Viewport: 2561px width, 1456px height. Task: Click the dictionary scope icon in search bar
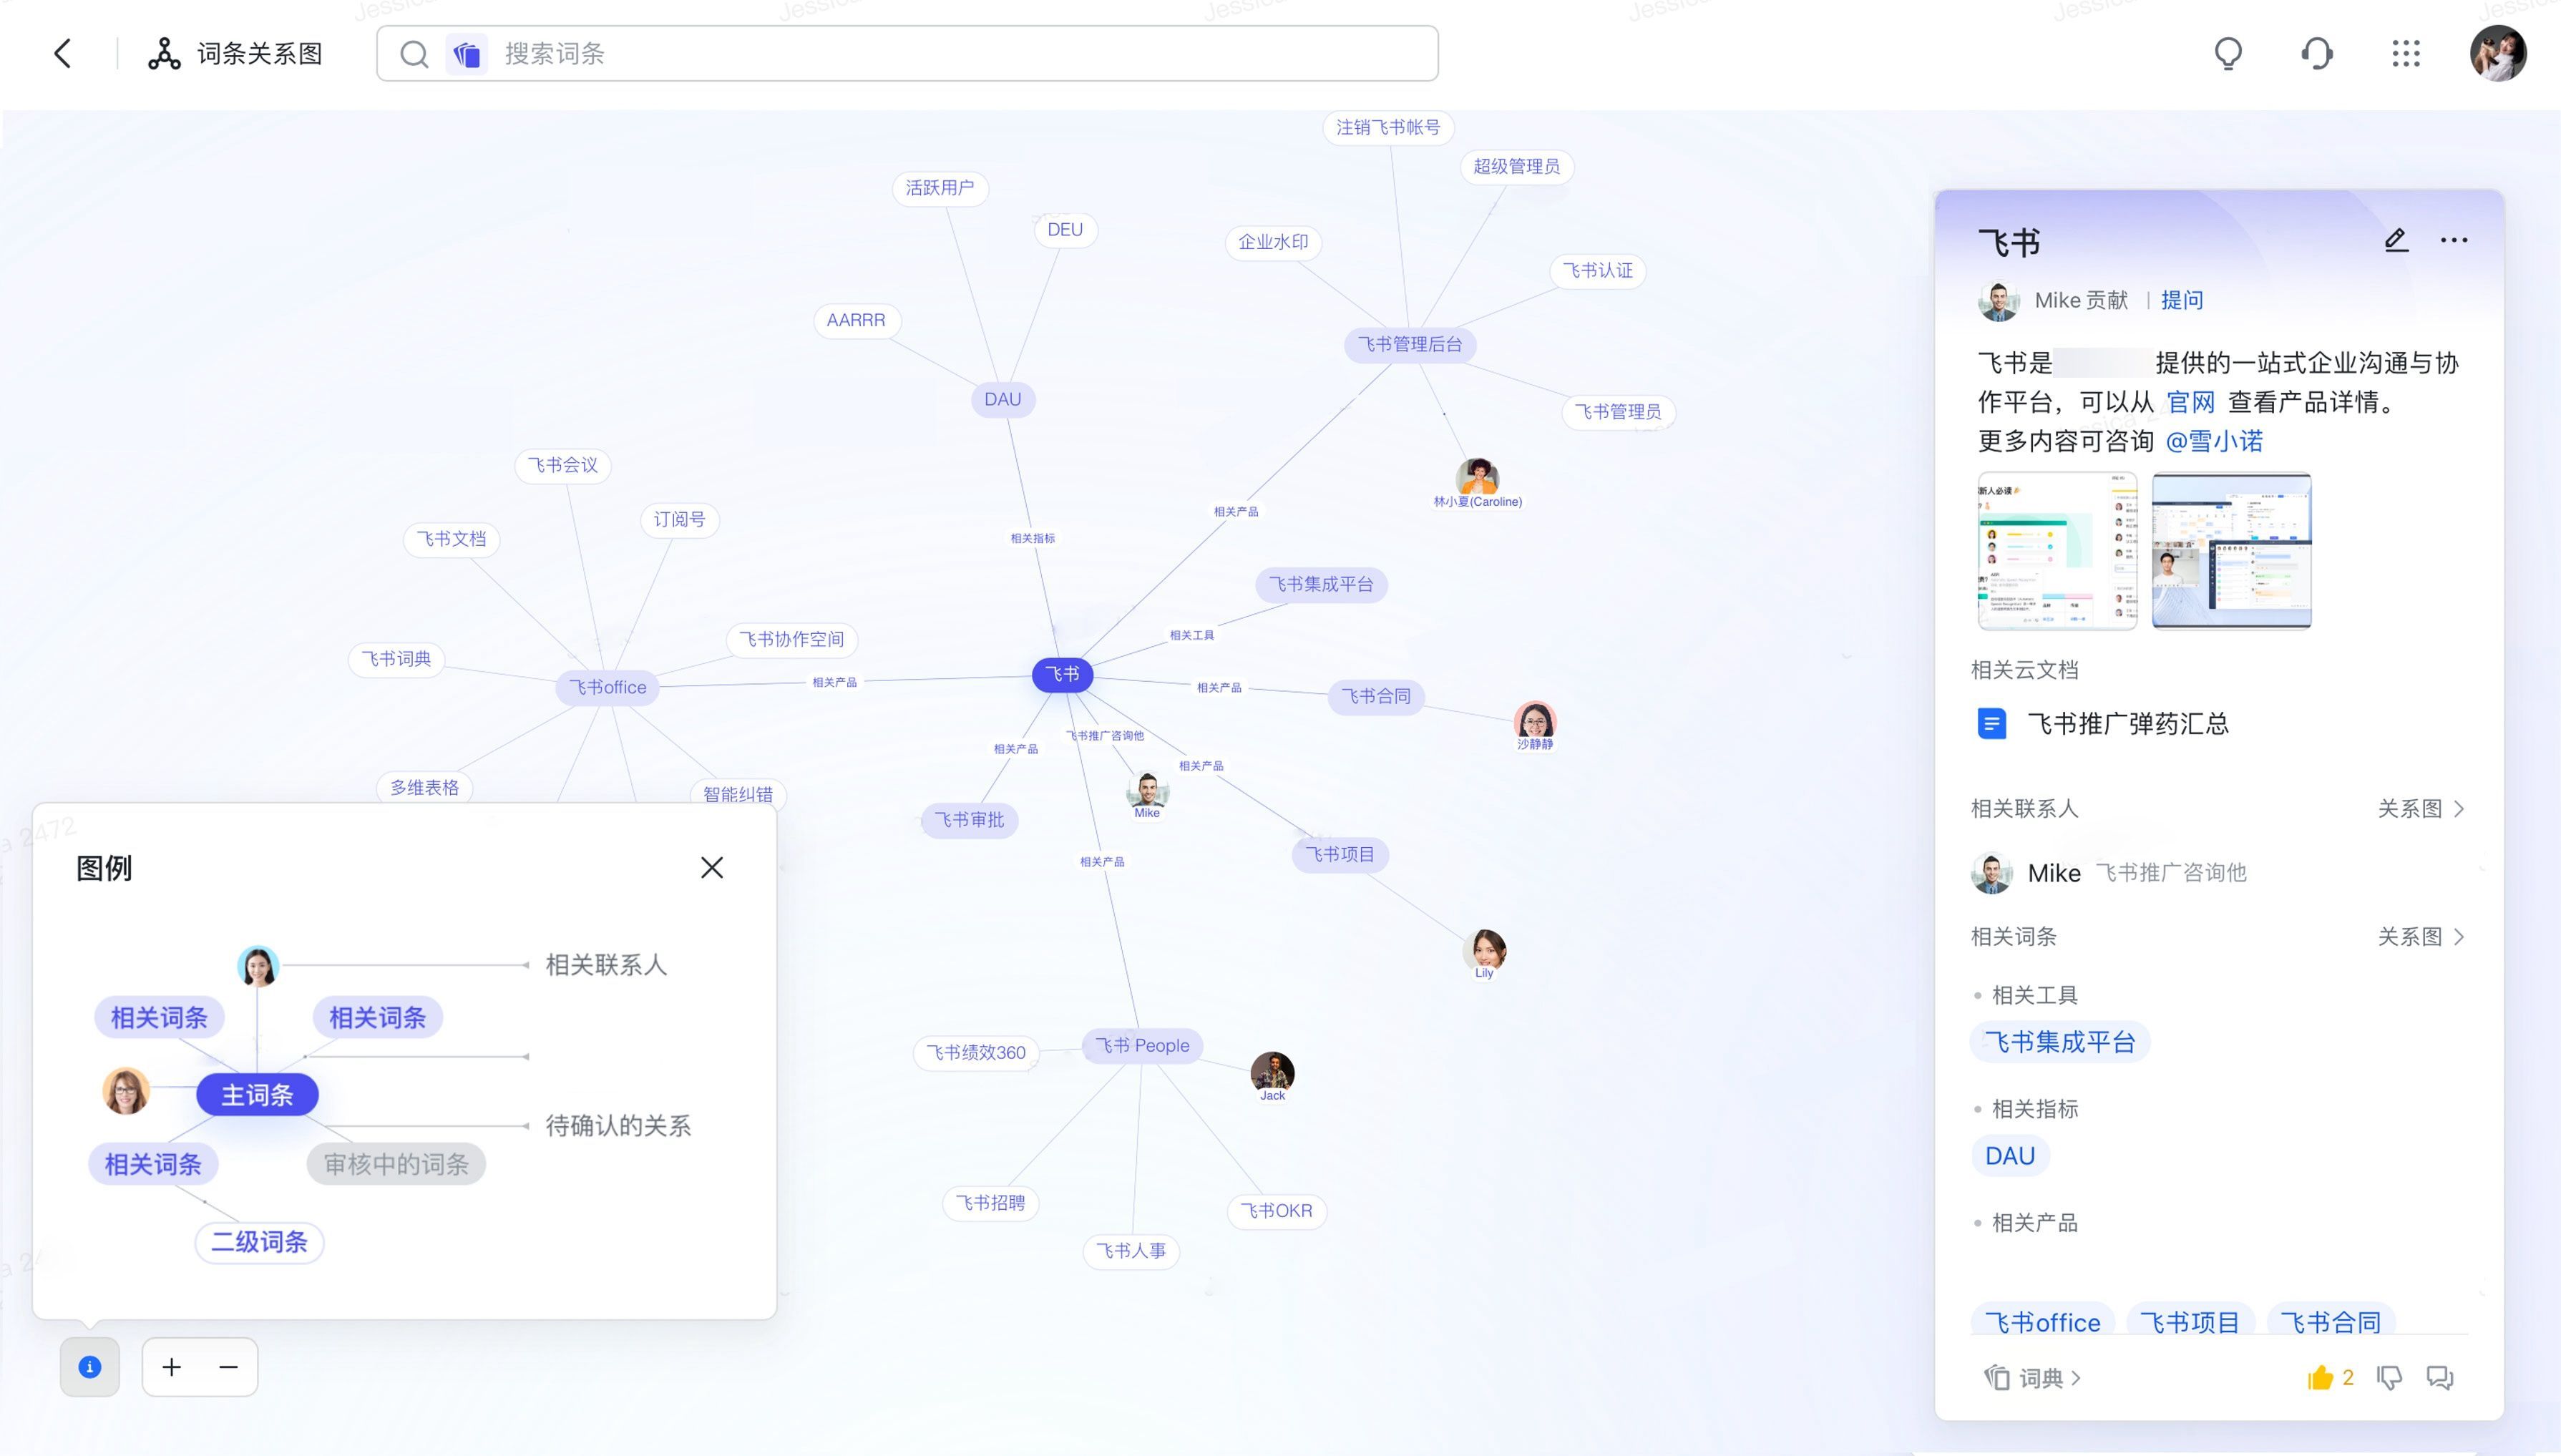pos(466,53)
